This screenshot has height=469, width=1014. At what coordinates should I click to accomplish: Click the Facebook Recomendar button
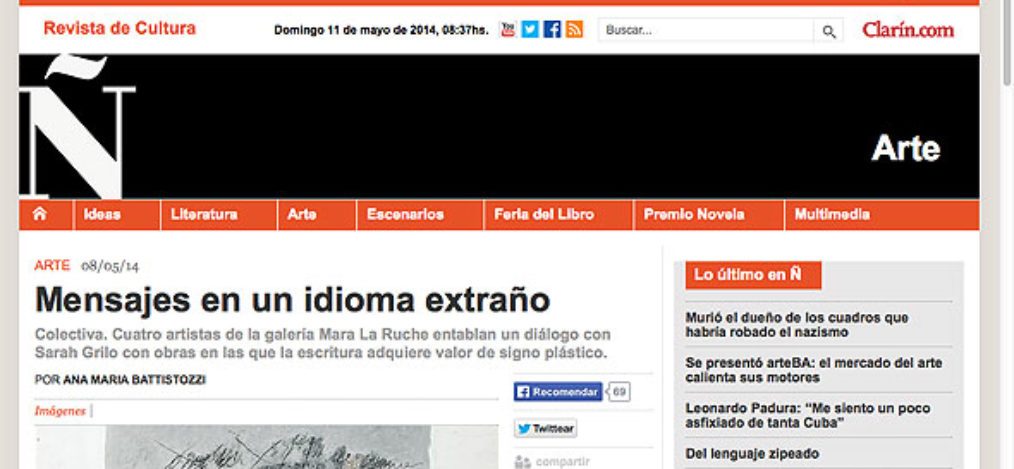click(x=558, y=392)
